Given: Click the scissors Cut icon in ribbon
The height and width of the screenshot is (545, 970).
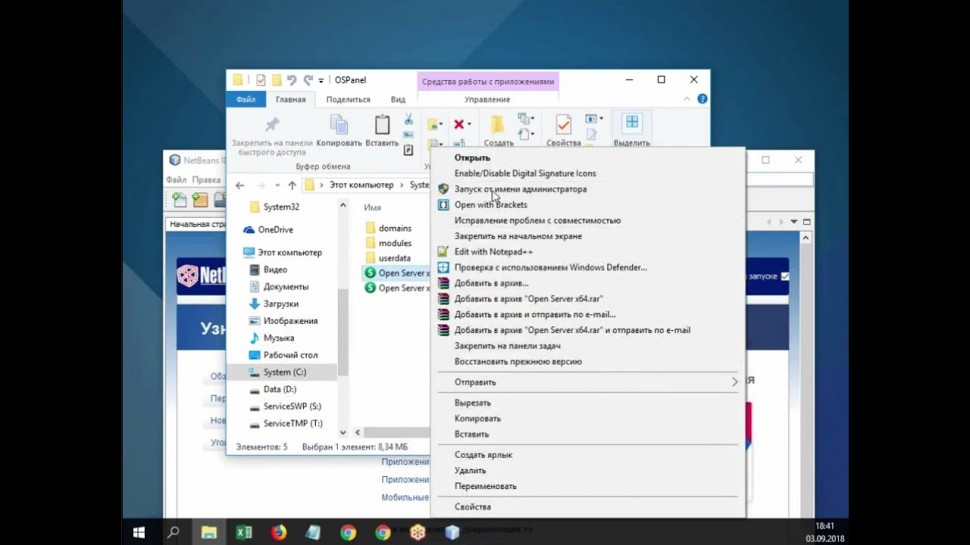Looking at the screenshot, I should coord(408,119).
